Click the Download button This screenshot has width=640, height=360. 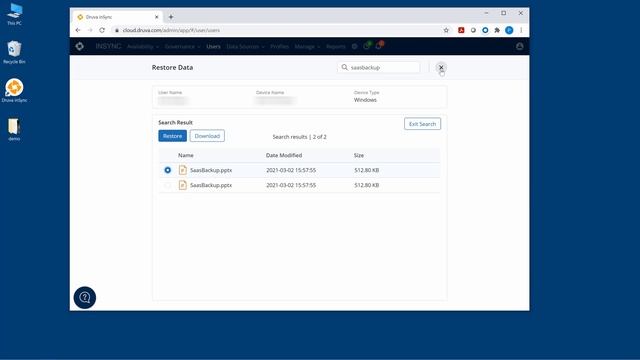[x=207, y=136]
